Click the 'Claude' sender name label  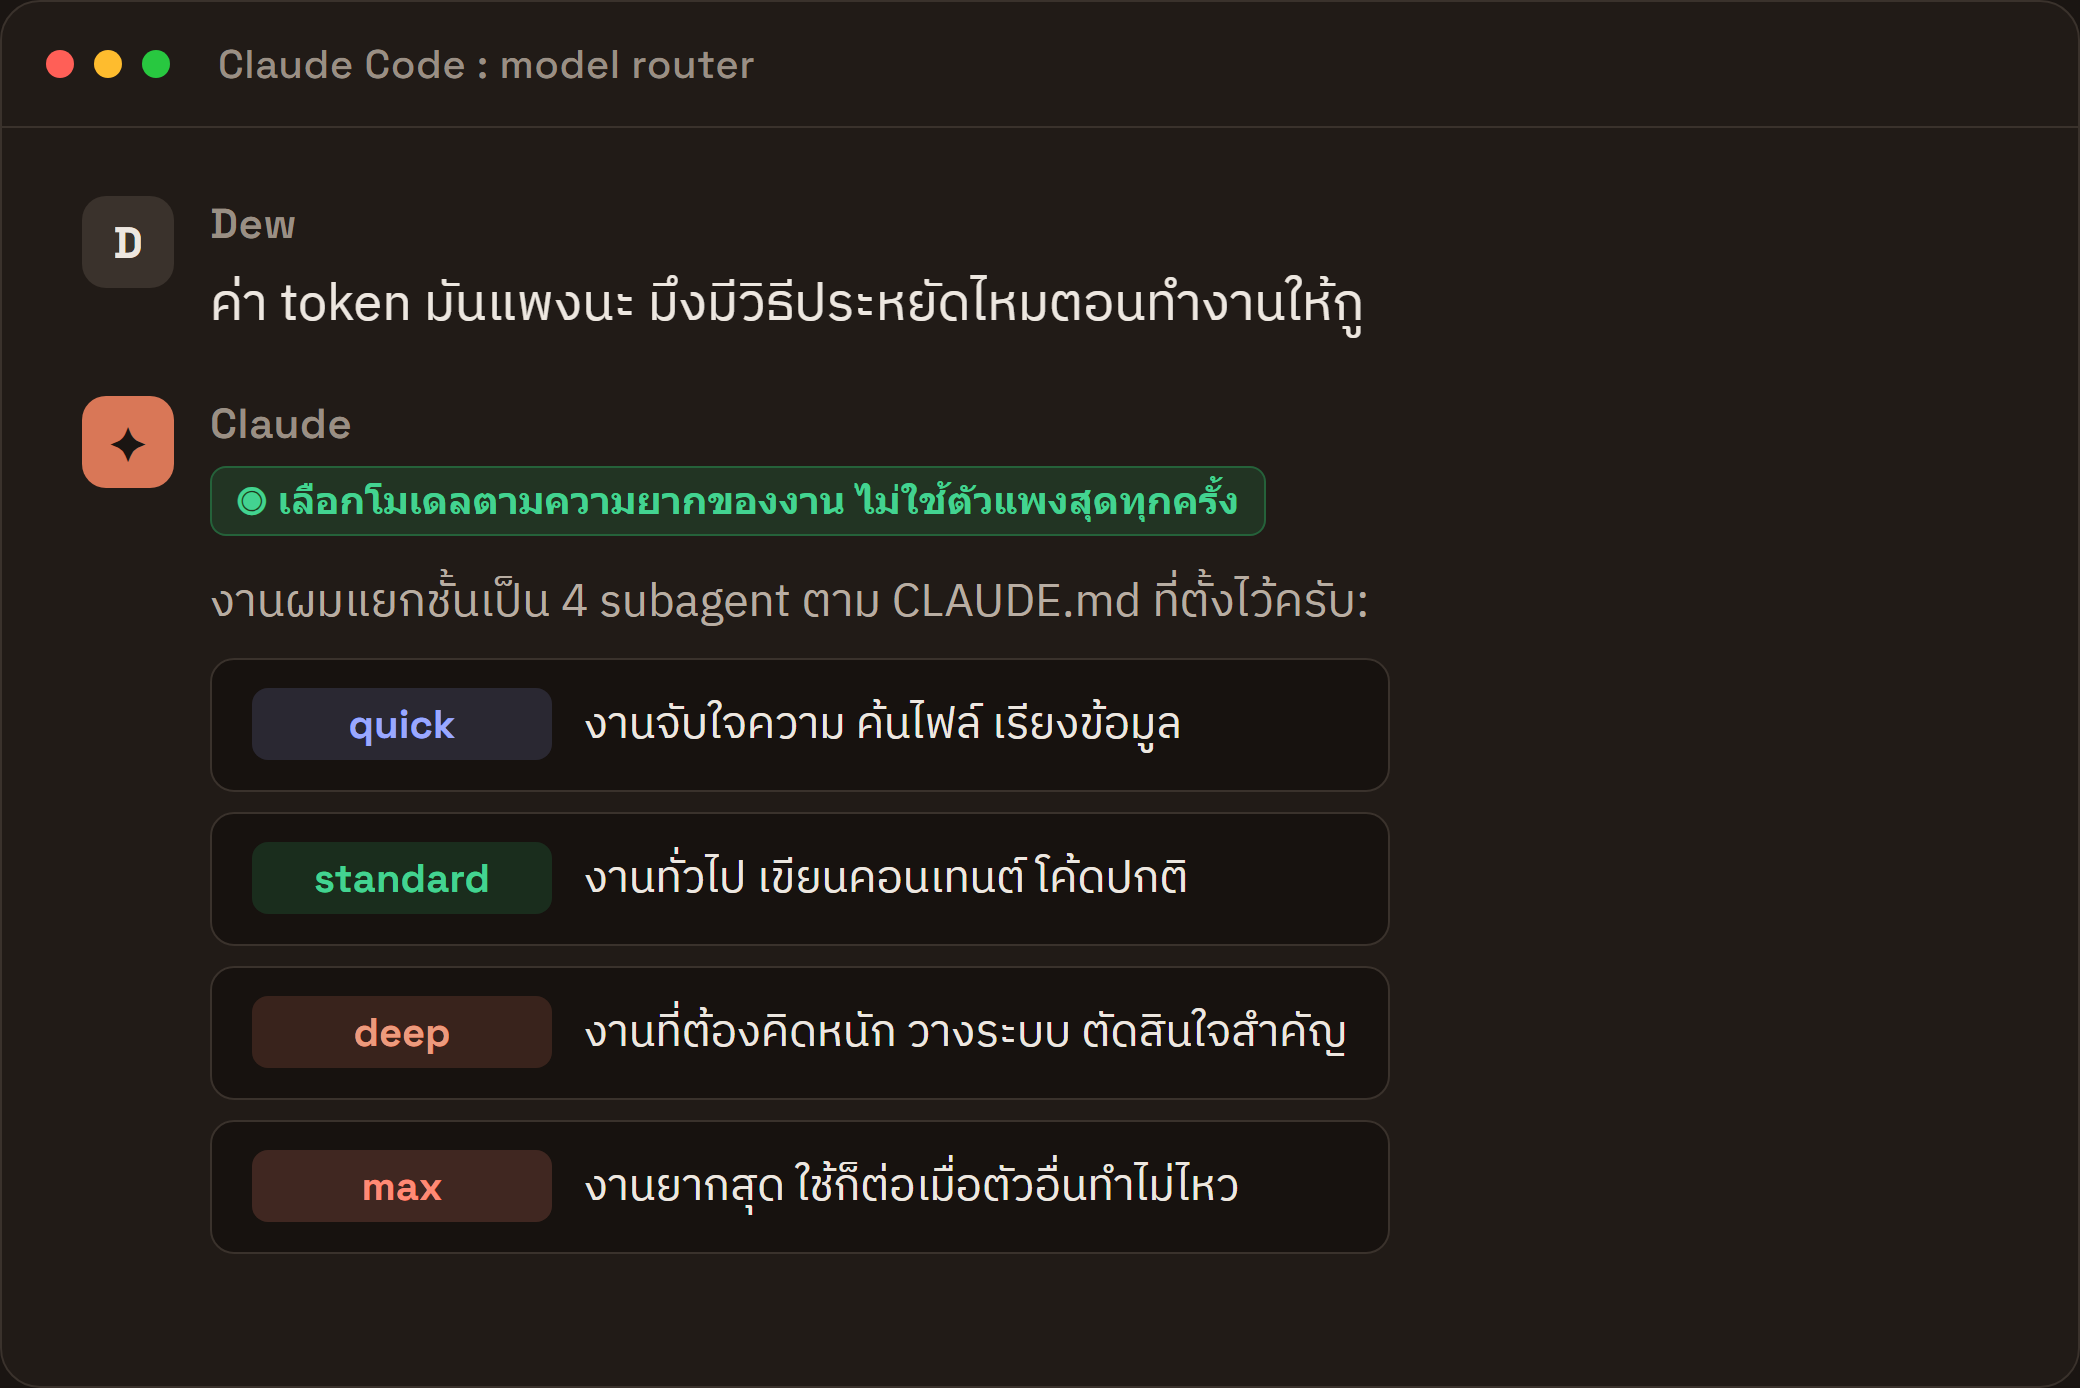[281, 424]
